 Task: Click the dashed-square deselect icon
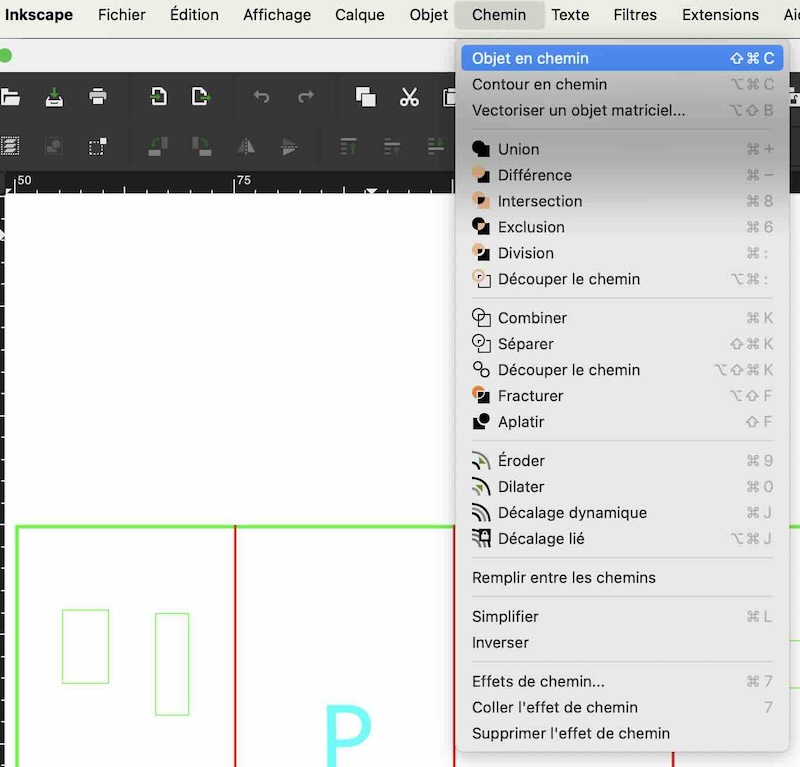coord(97,146)
